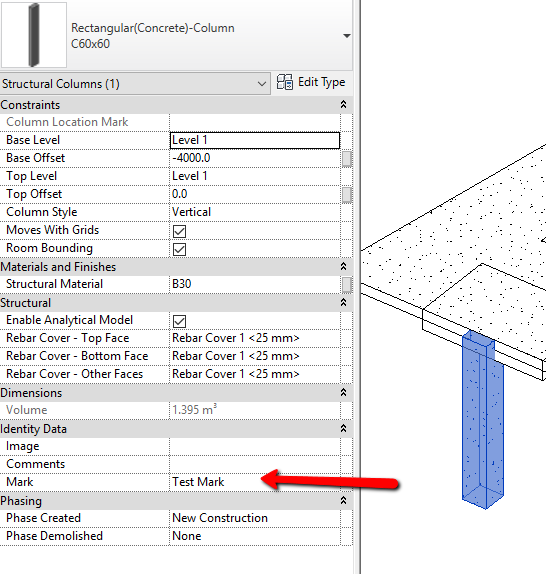This screenshot has width=546, height=574.
Task: Click the Column Location Mark label
Action: pyautogui.click(x=67, y=122)
